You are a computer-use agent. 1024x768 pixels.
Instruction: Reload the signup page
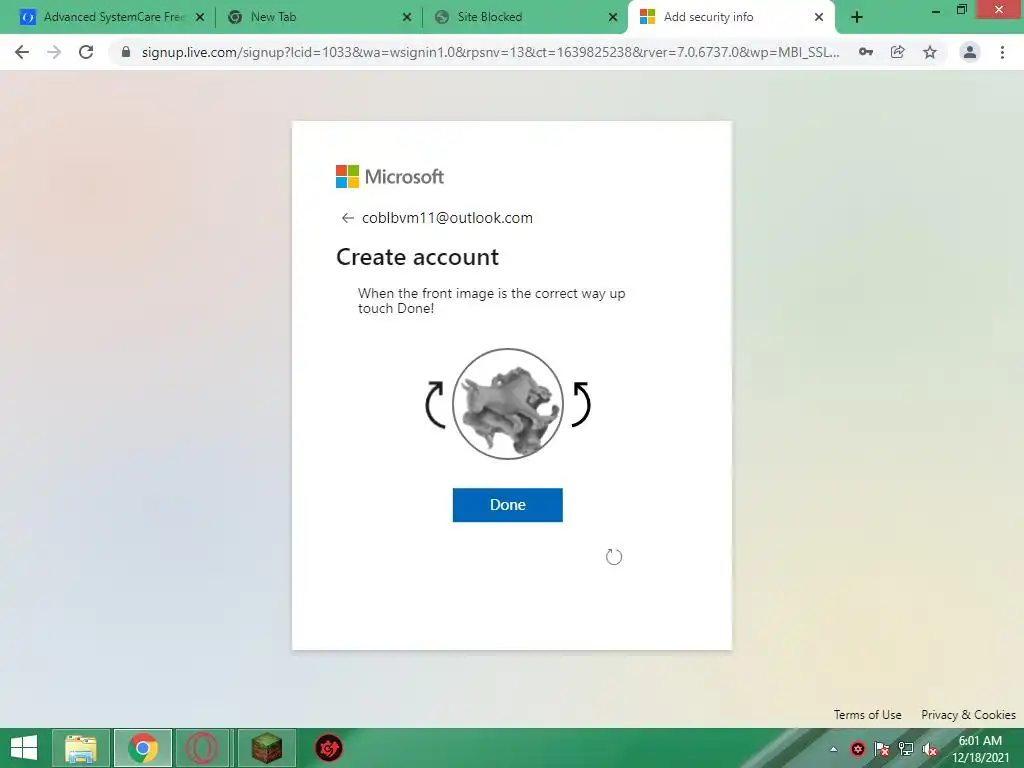tap(86, 52)
